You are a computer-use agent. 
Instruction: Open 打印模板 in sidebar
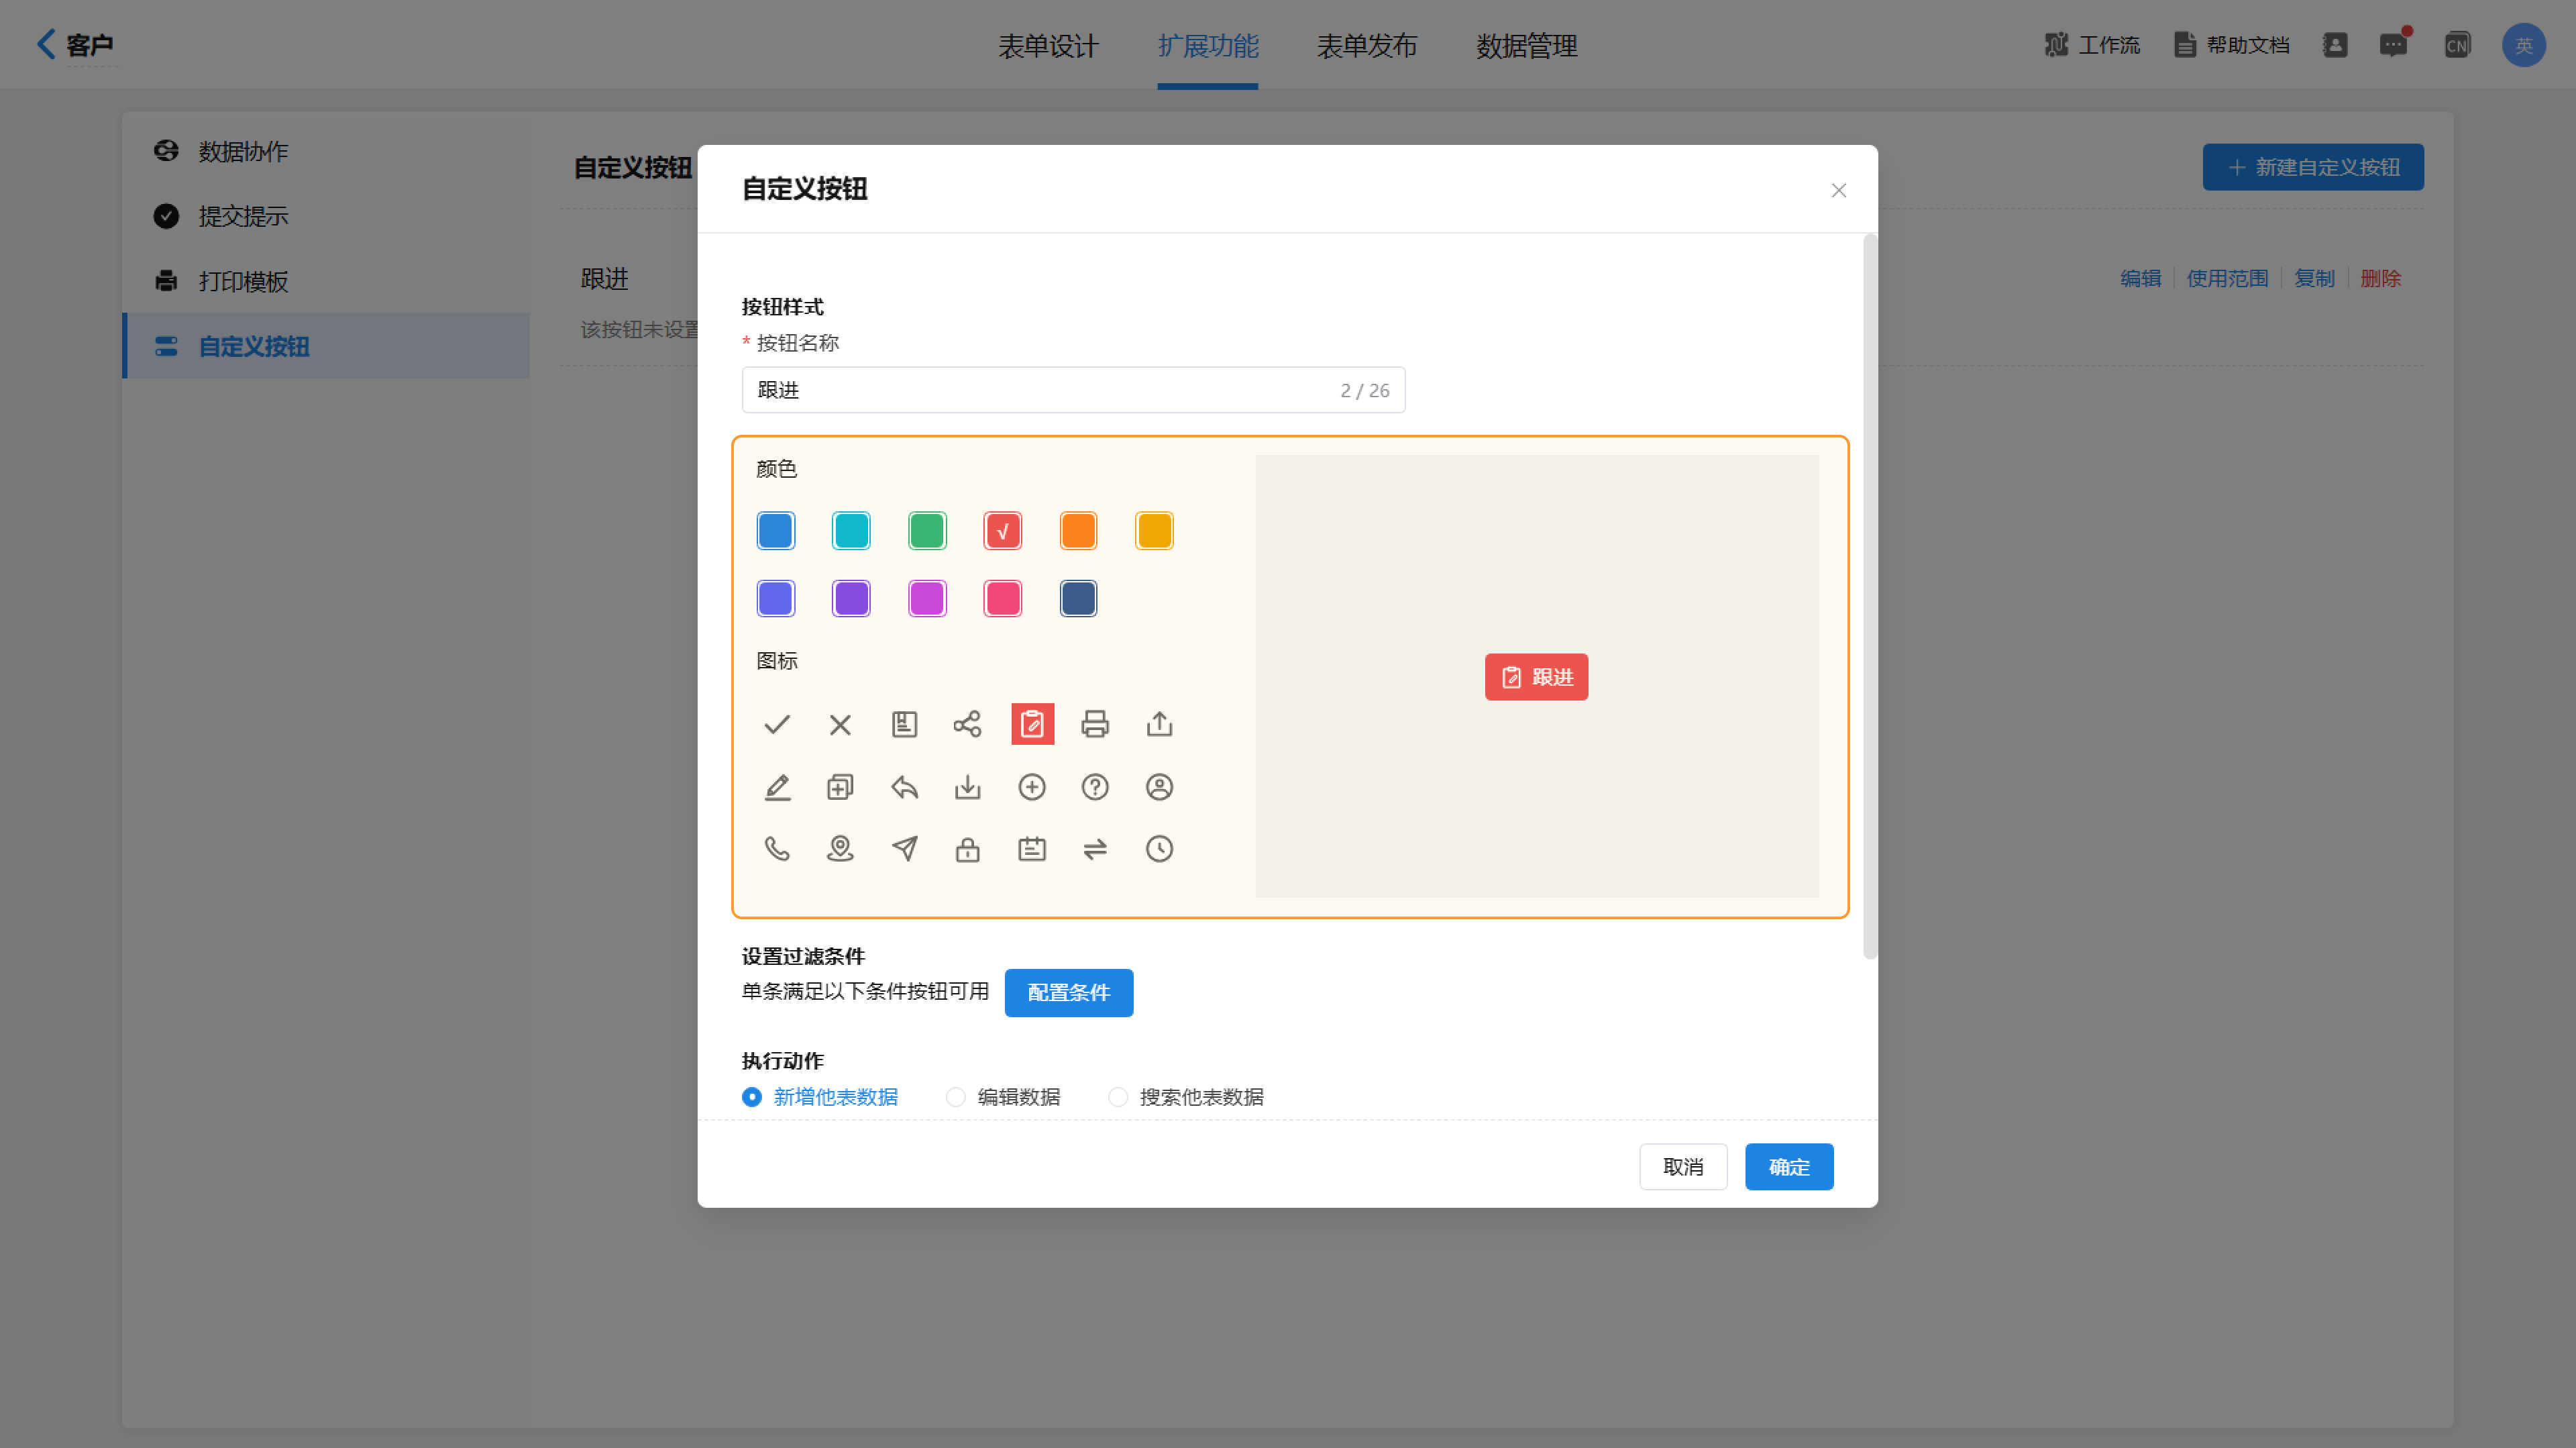(x=243, y=281)
